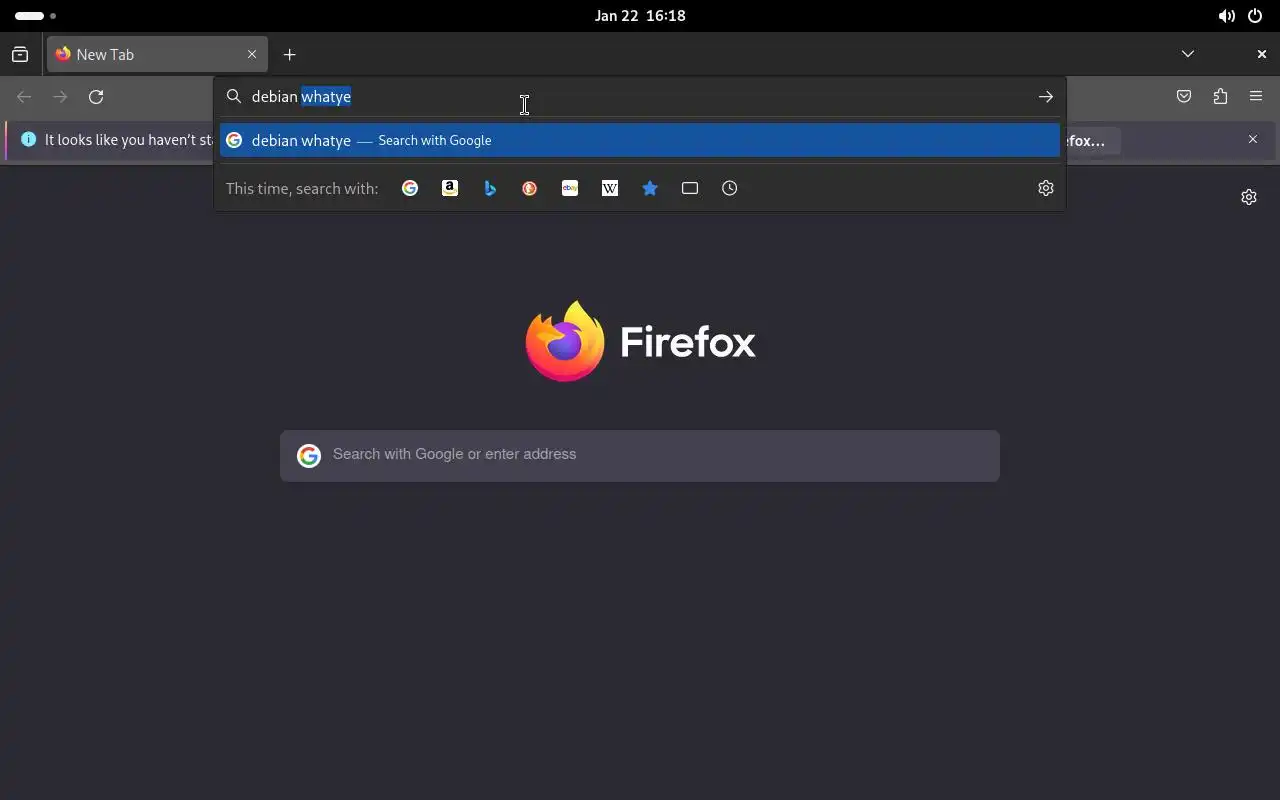This screenshot has height=800, width=1280.
Task: Search history using the clock icon
Action: click(x=730, y=188)
